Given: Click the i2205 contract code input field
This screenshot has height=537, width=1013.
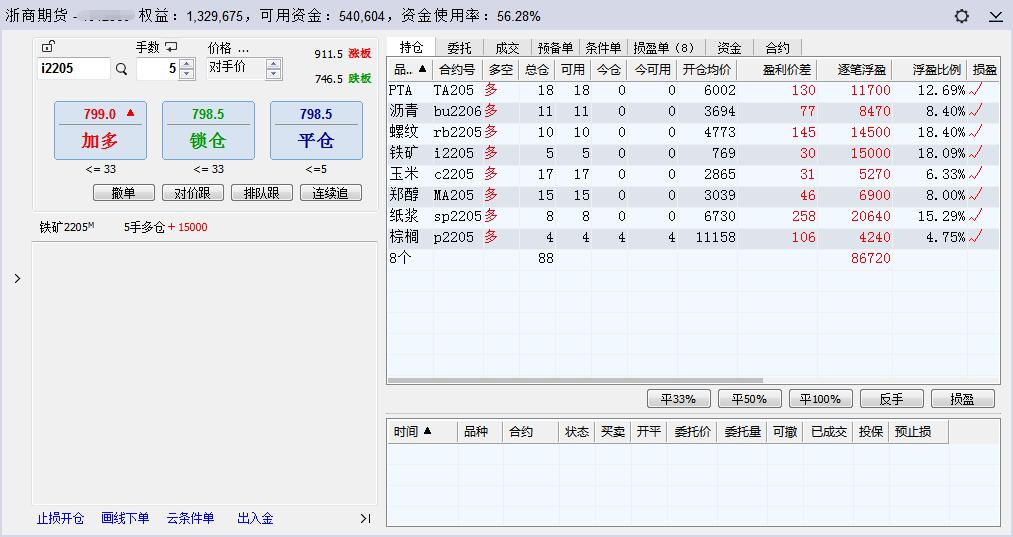Looking at the screenshot, I should click(x=73, y=69).
